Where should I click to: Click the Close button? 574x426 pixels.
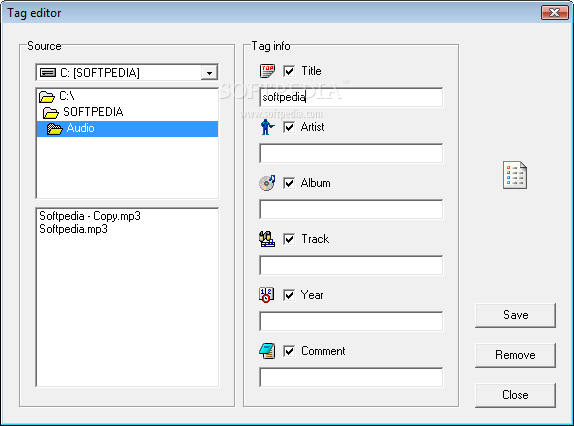coord(515,395)
